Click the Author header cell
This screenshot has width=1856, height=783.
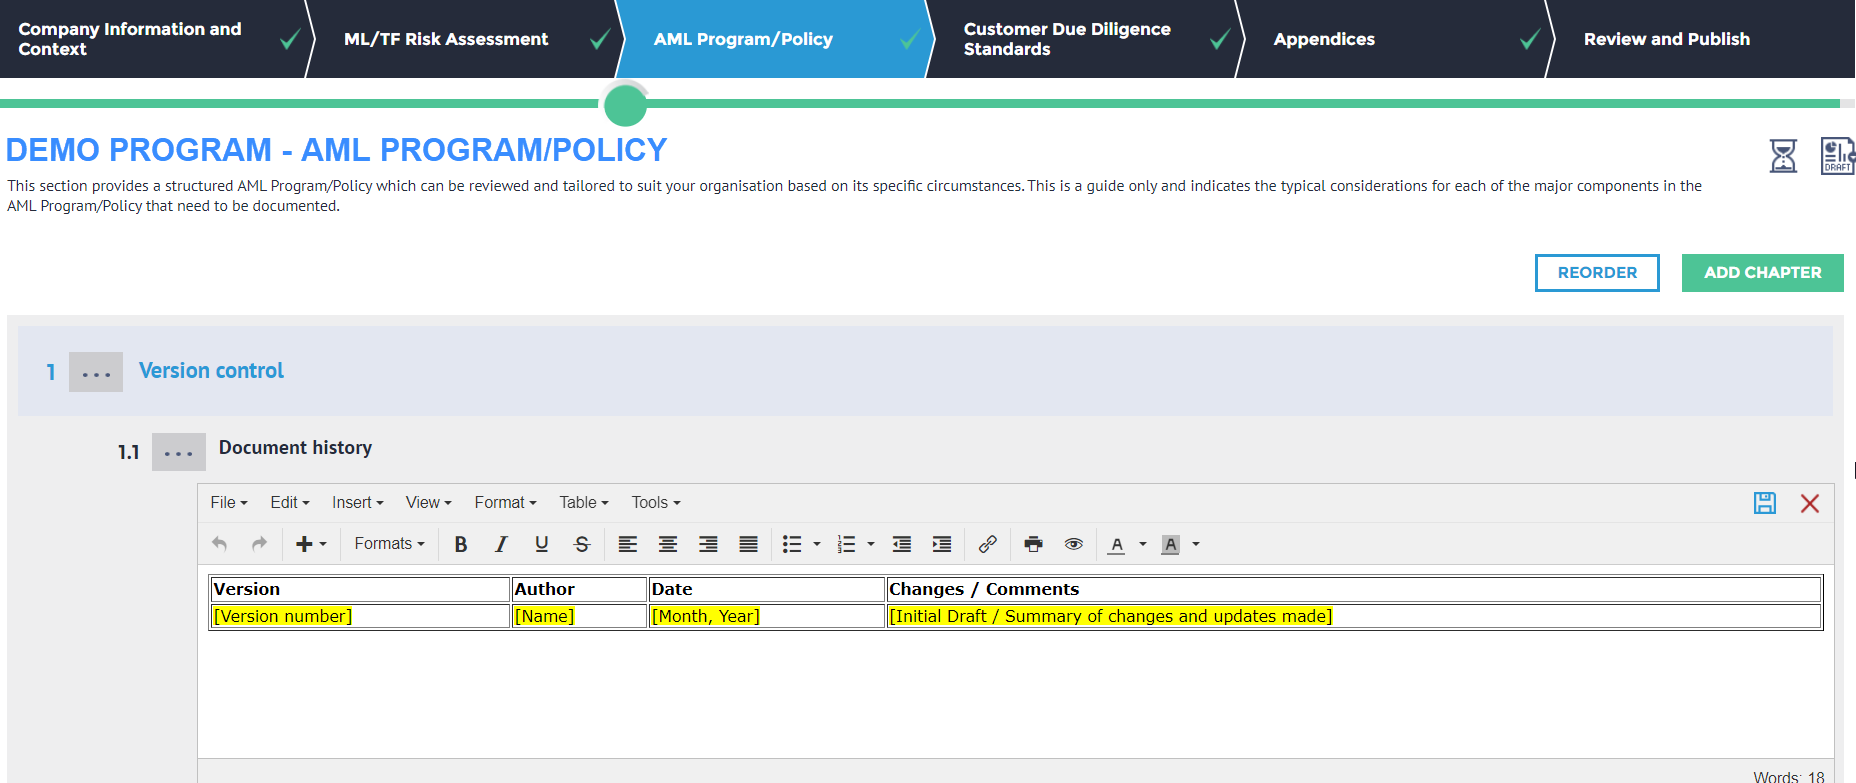(x=579, y=589)
